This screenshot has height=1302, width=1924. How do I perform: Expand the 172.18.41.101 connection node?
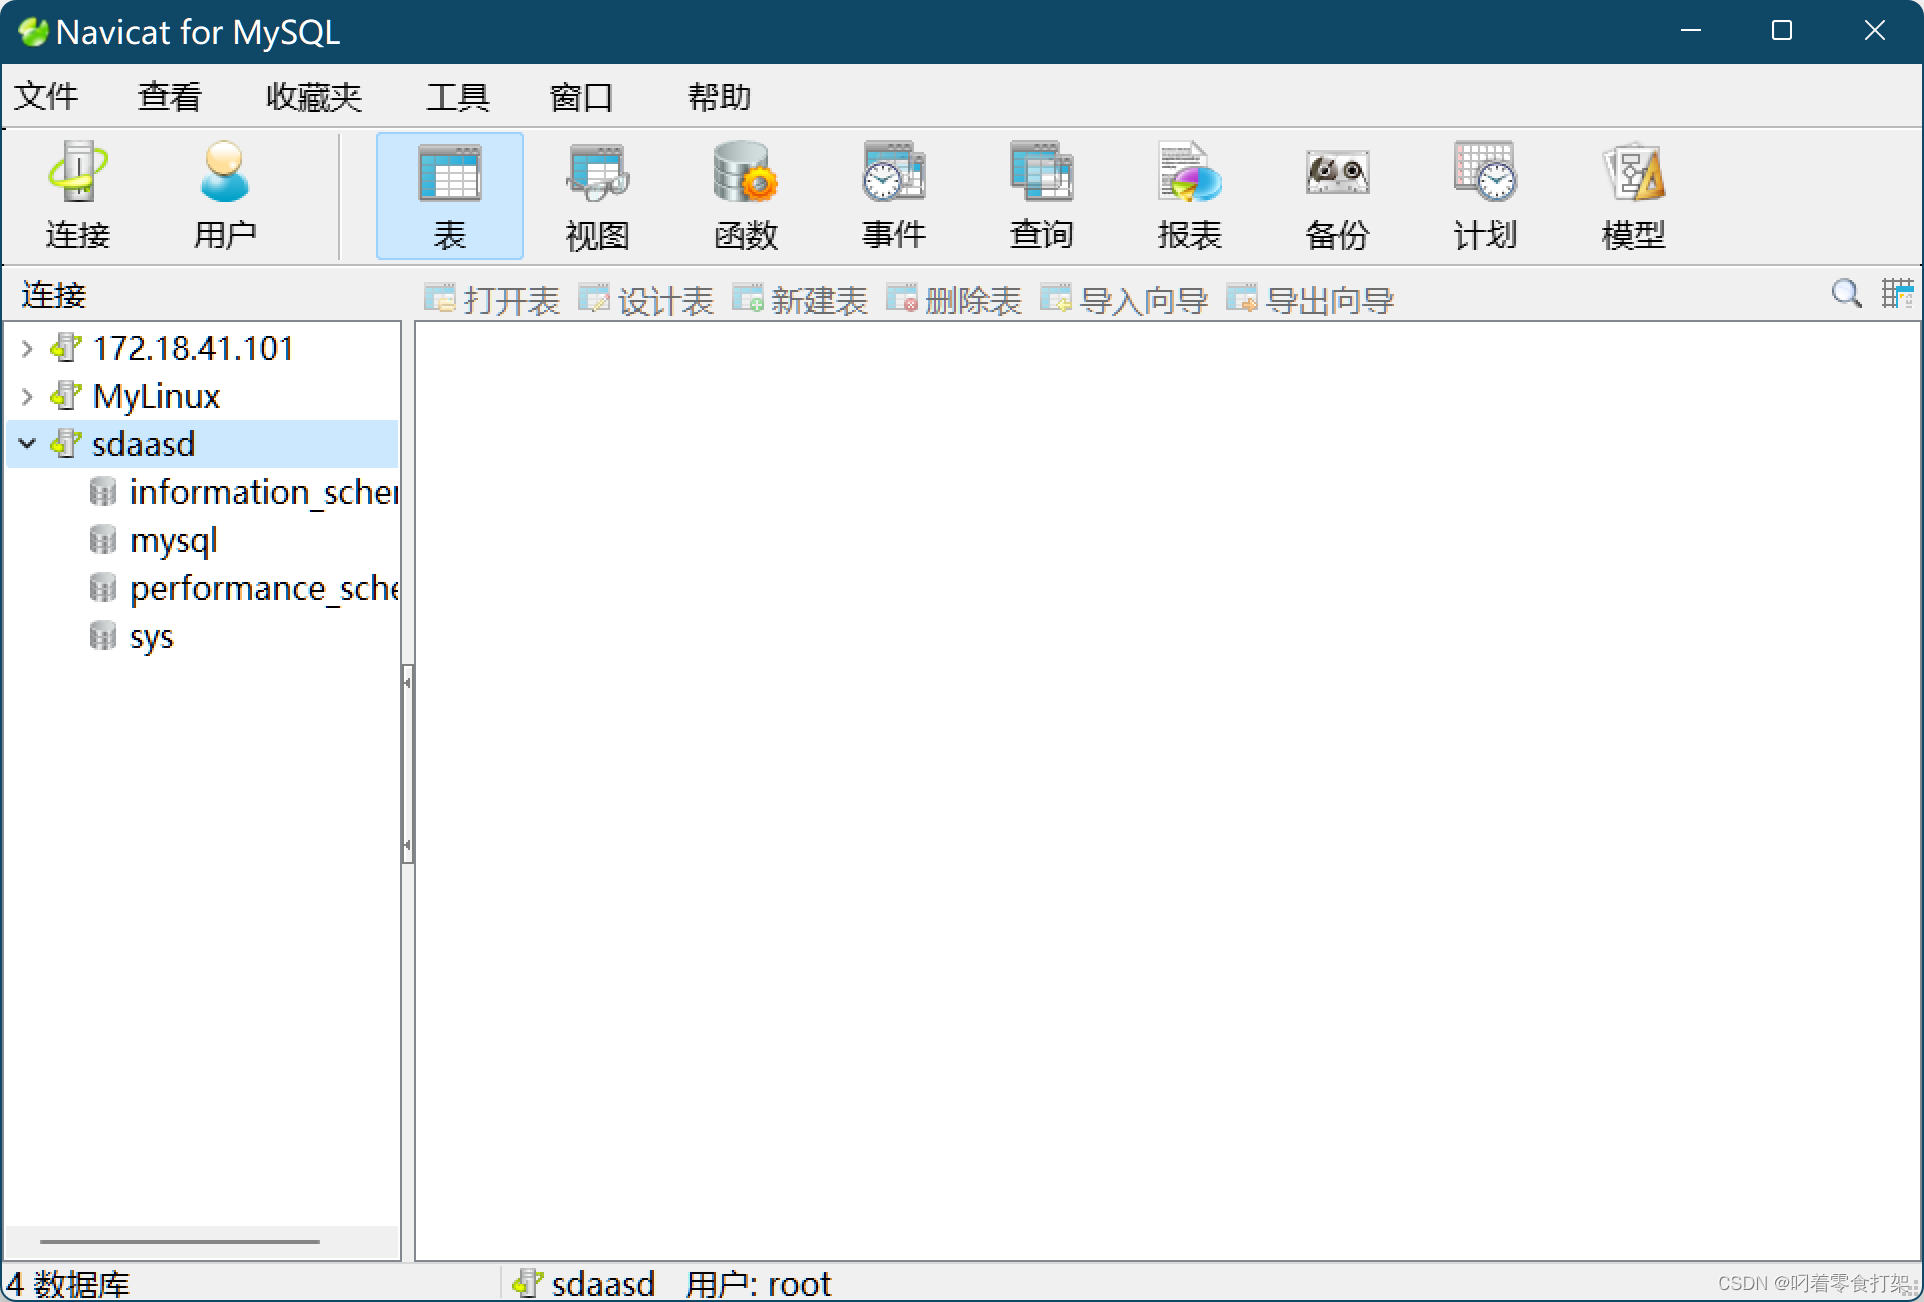[27, 348]
